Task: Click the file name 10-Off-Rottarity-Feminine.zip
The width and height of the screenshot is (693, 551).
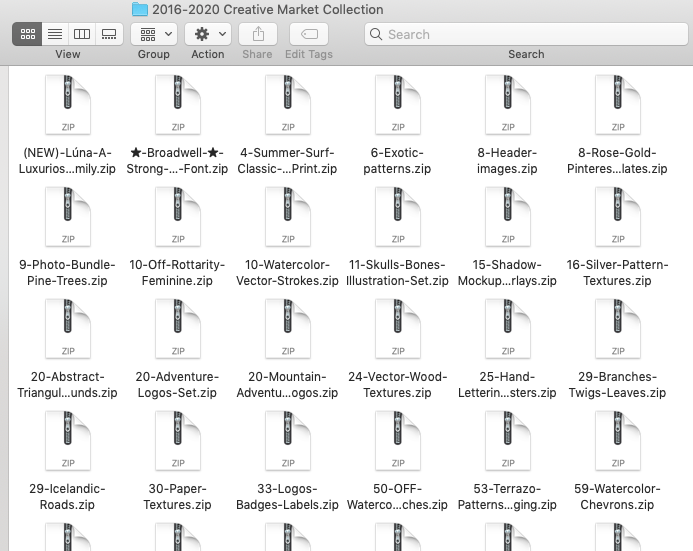Action: [x=177, y=273]
